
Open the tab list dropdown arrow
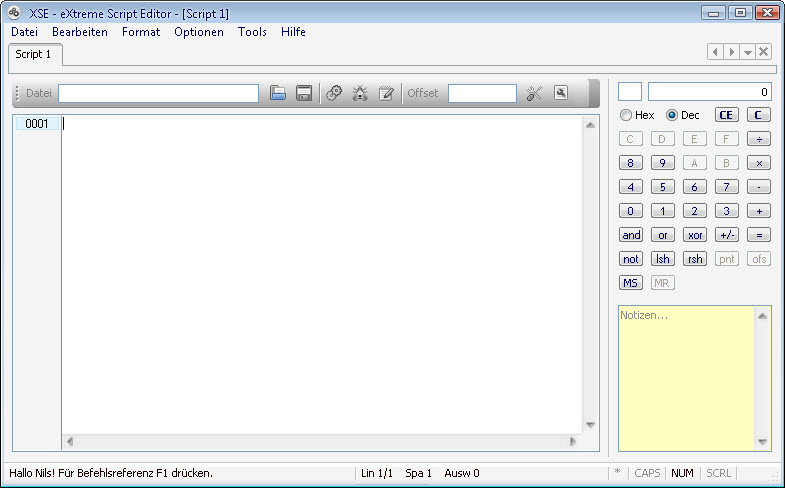[747, 52]
